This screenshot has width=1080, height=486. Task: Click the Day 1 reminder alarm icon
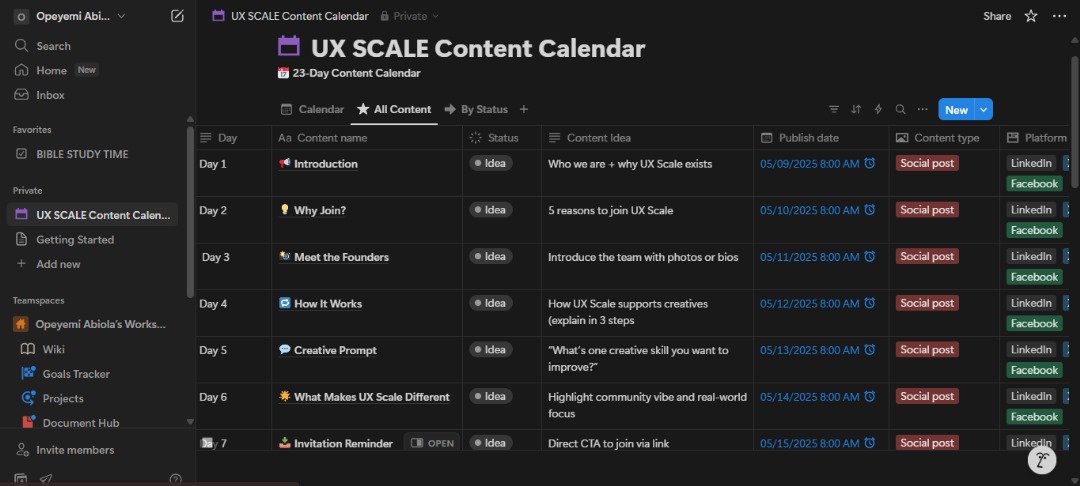[x=870, y=163]
